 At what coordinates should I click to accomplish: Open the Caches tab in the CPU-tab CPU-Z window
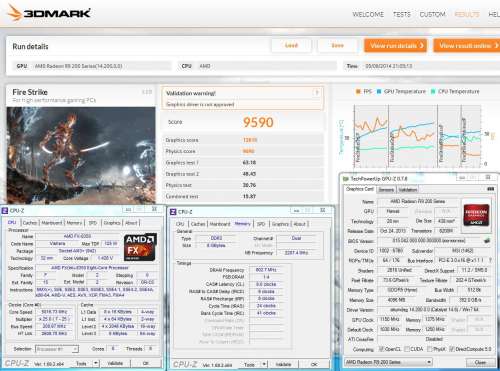pos(30,223)
